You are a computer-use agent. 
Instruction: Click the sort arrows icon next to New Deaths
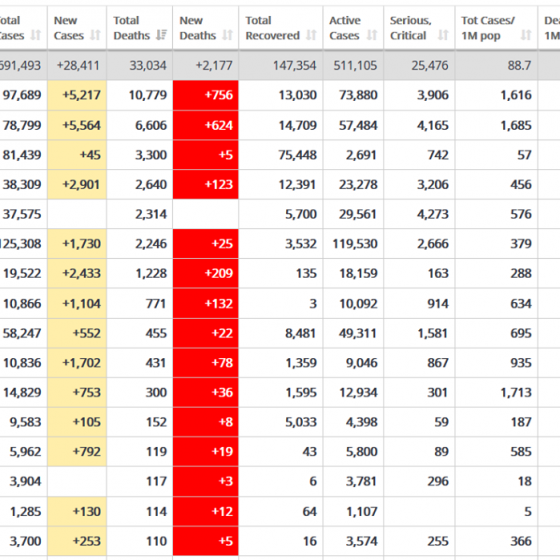tap(228, 35)
